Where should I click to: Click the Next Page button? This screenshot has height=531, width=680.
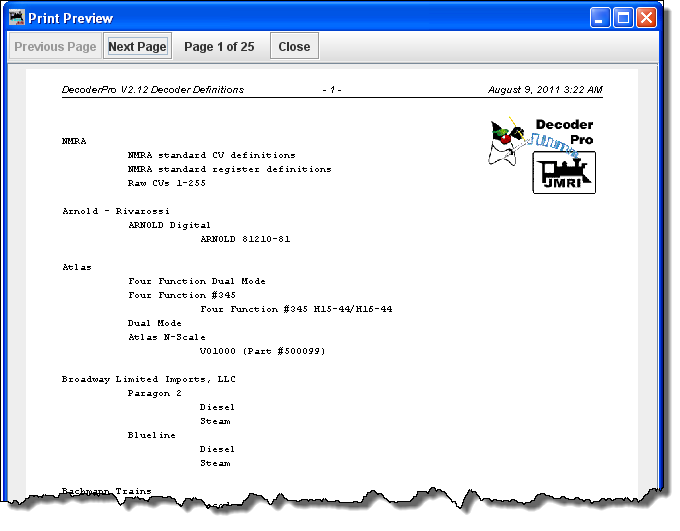click(137, 47)
